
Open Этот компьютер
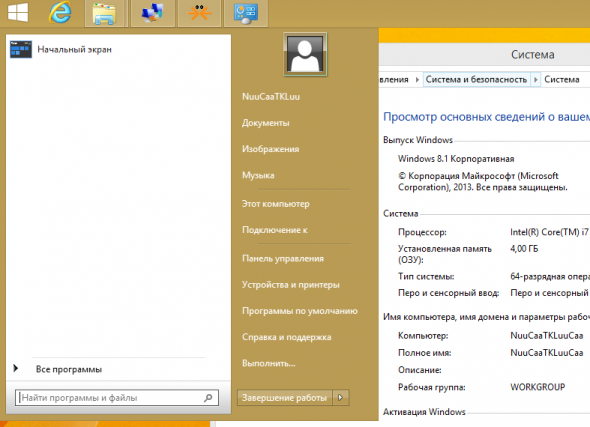(x=276, y=204)
